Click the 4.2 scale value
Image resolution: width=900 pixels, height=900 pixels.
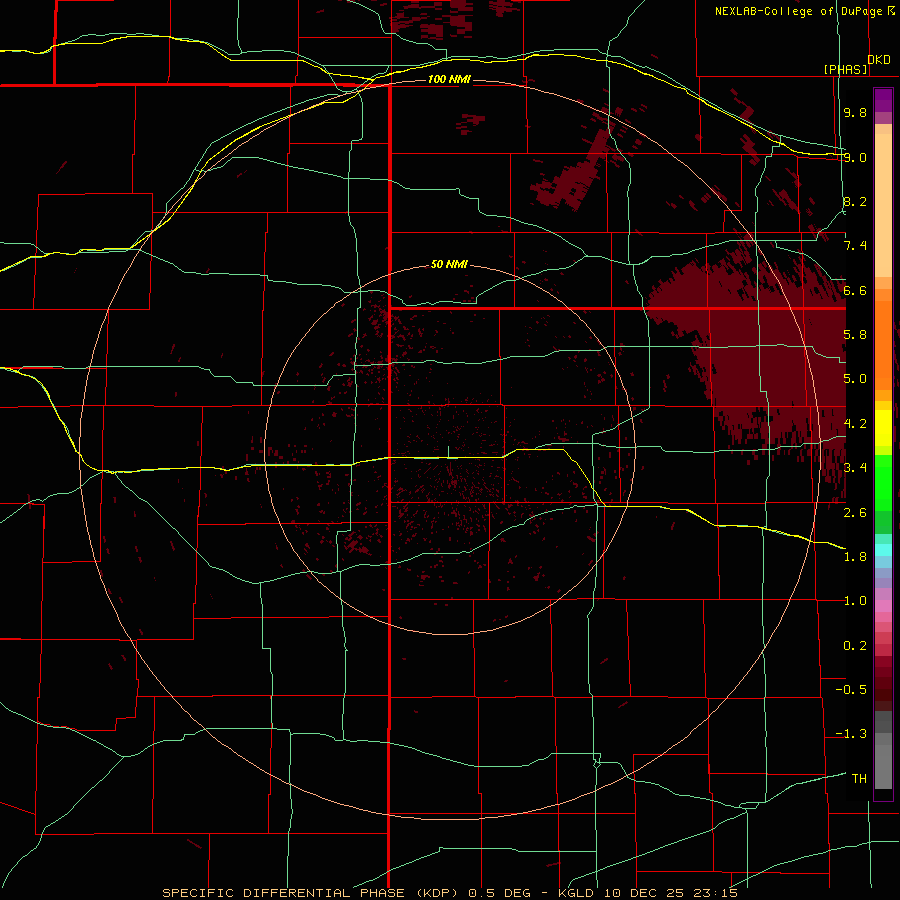pyautogui.click(x=855, y=424)
